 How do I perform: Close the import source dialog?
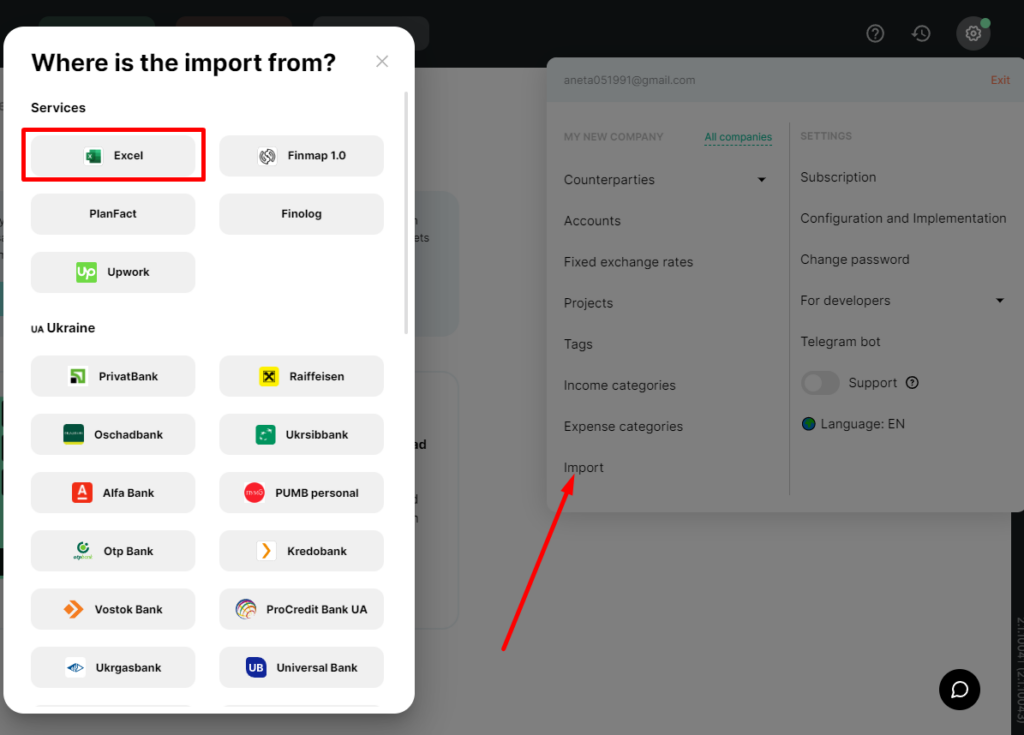382,61
